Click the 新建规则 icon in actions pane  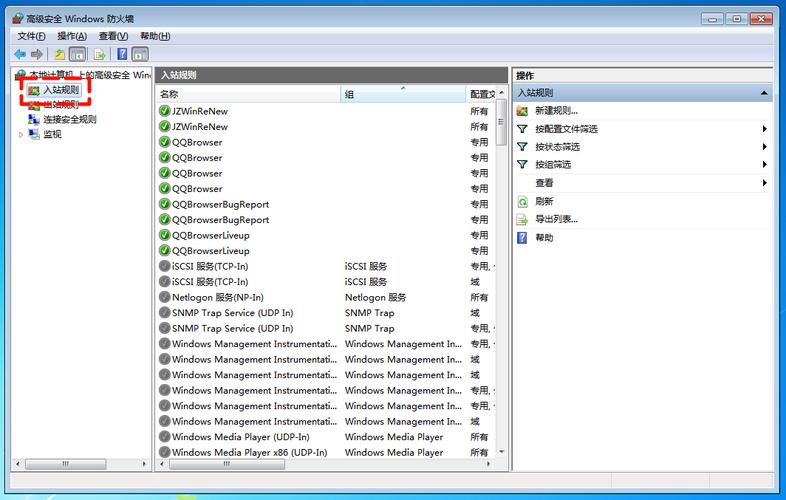click(x=522, y=111)
